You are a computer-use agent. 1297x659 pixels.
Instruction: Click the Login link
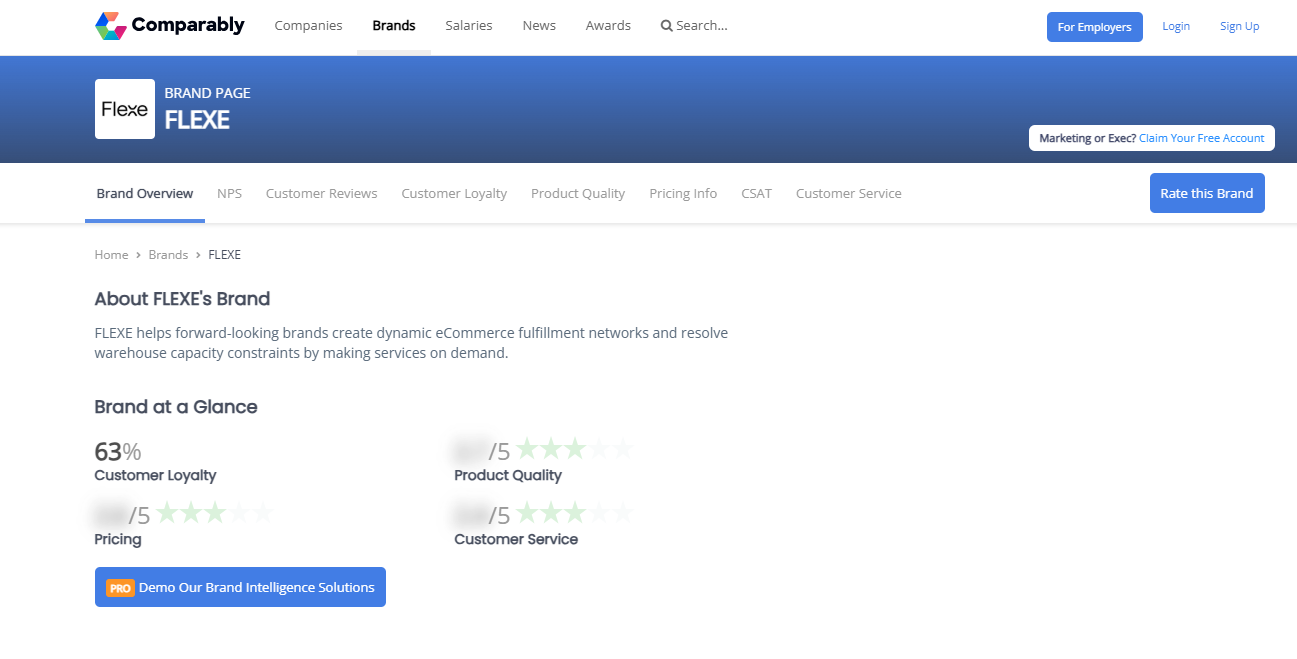tap(1176, 27)
